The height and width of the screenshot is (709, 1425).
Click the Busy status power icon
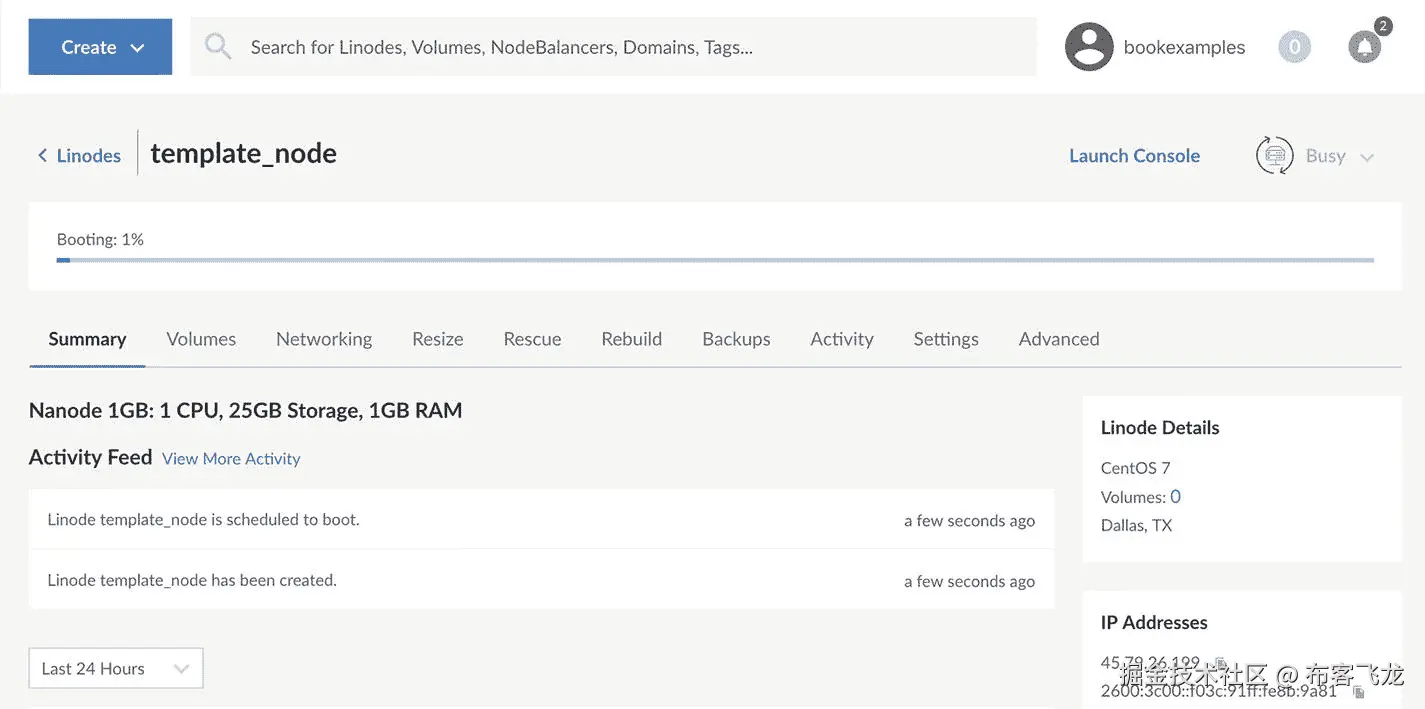point(1274,156)
